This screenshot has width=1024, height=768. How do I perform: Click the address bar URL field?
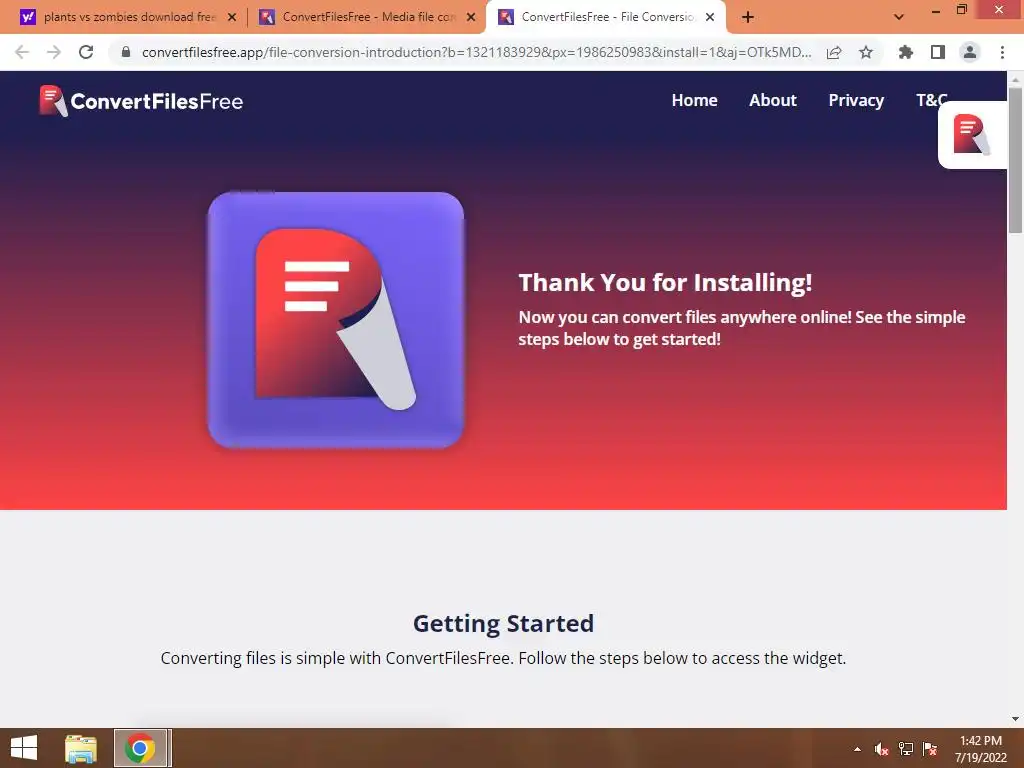click(476, 52)
